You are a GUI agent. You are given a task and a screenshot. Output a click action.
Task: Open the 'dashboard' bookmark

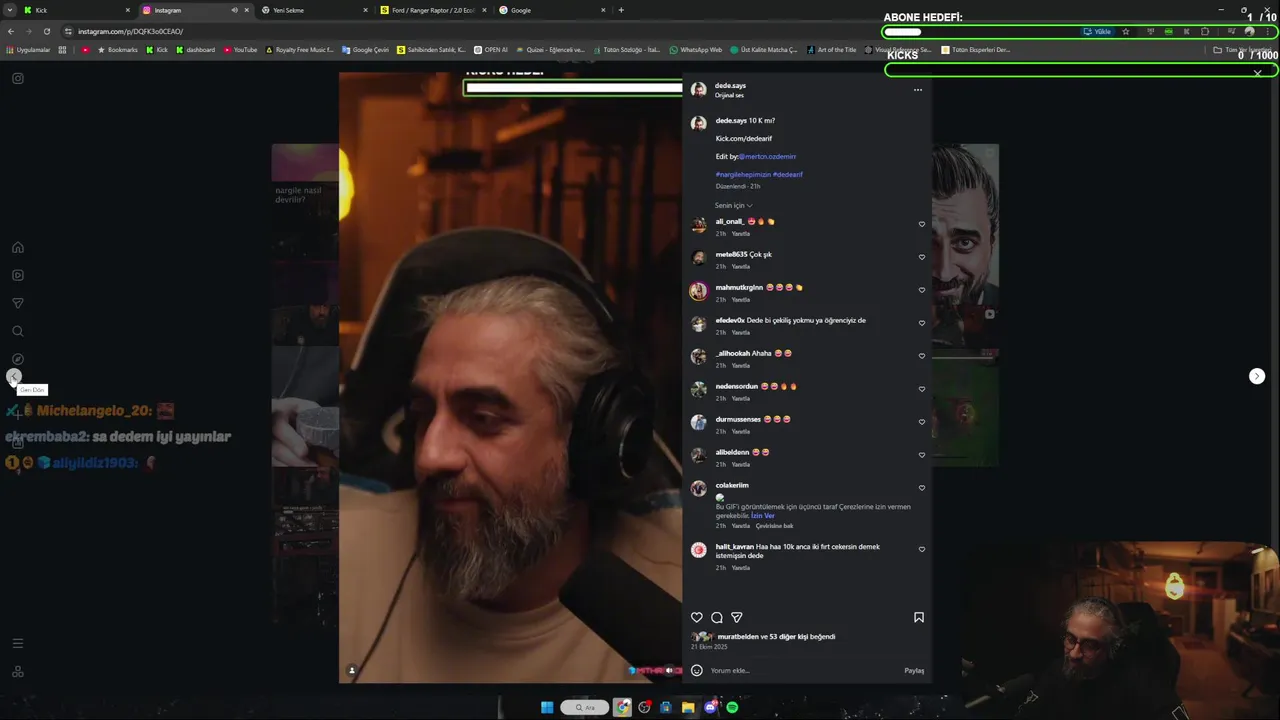point(195,50)
